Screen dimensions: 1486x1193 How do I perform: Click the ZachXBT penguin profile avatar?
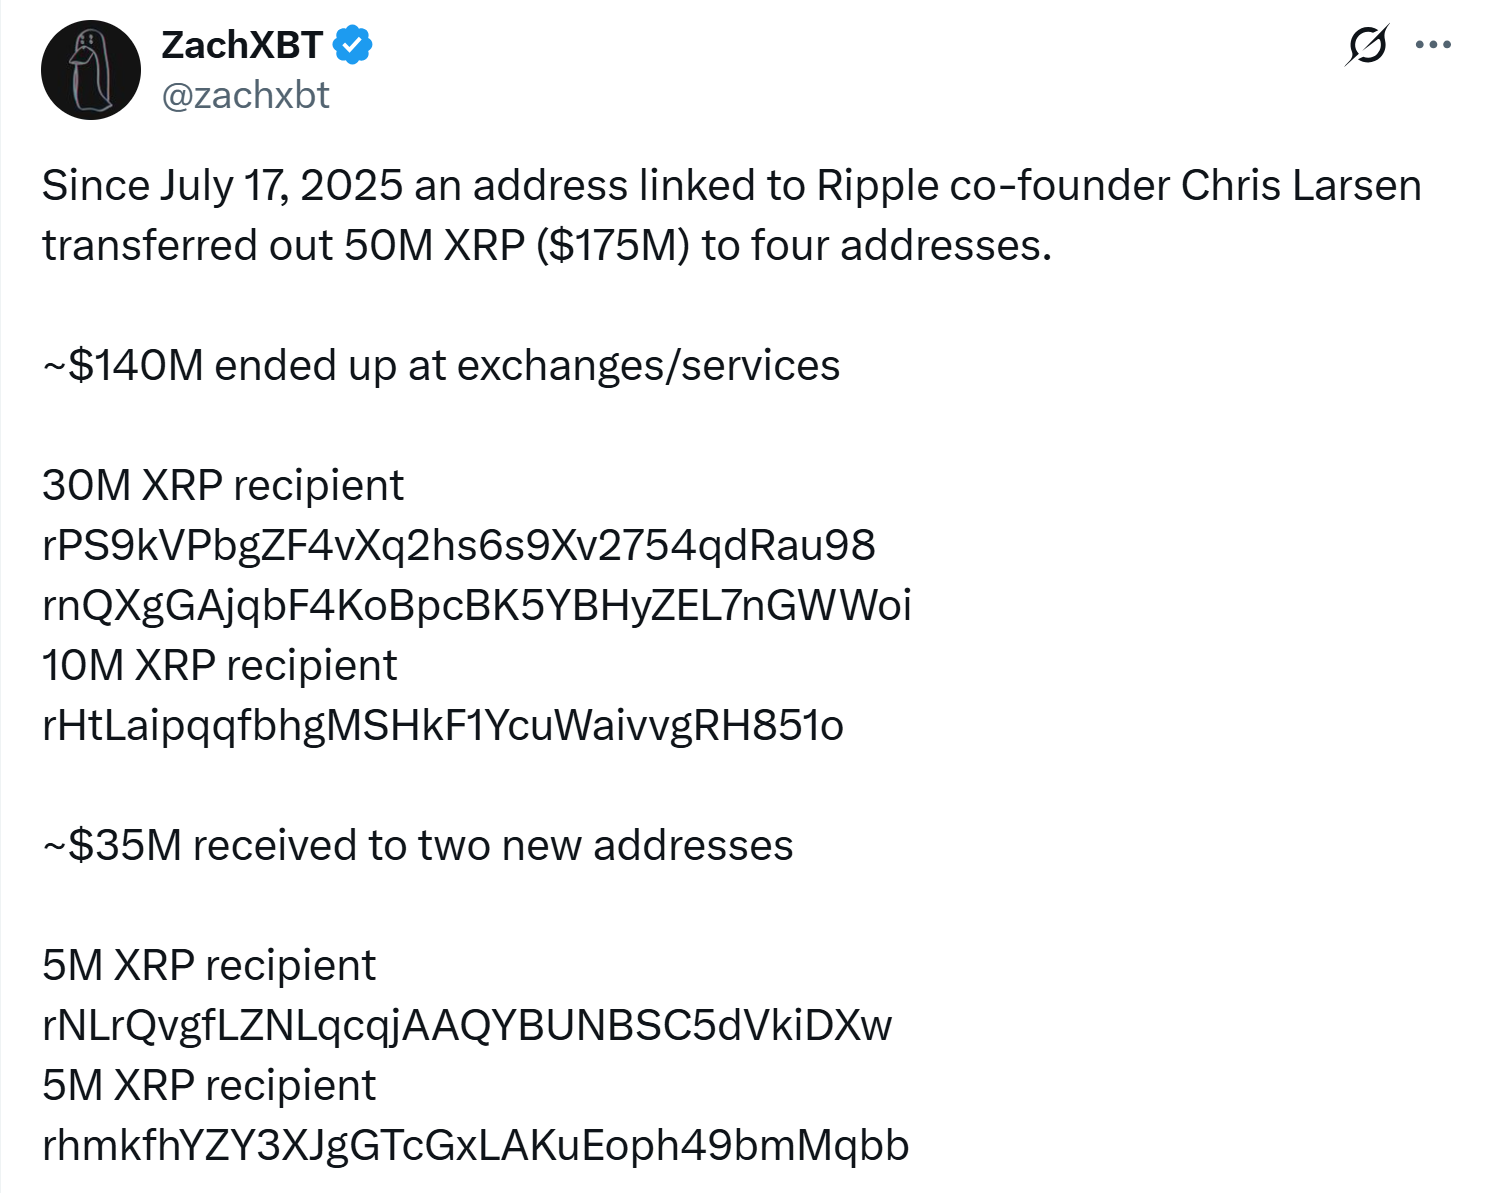pyautogui.click(x=90, y=70)
